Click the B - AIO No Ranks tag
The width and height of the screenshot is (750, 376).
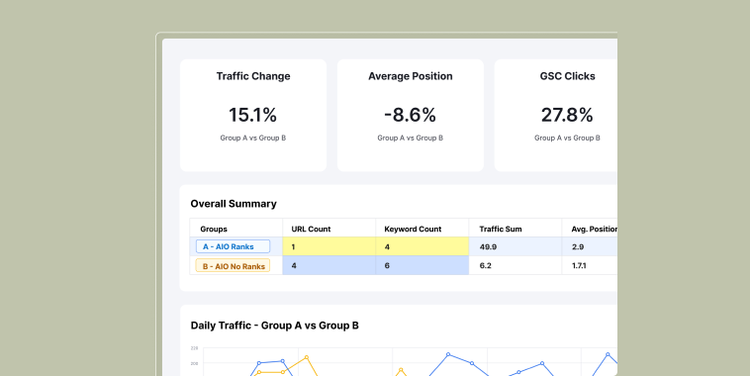click(233, 265)
